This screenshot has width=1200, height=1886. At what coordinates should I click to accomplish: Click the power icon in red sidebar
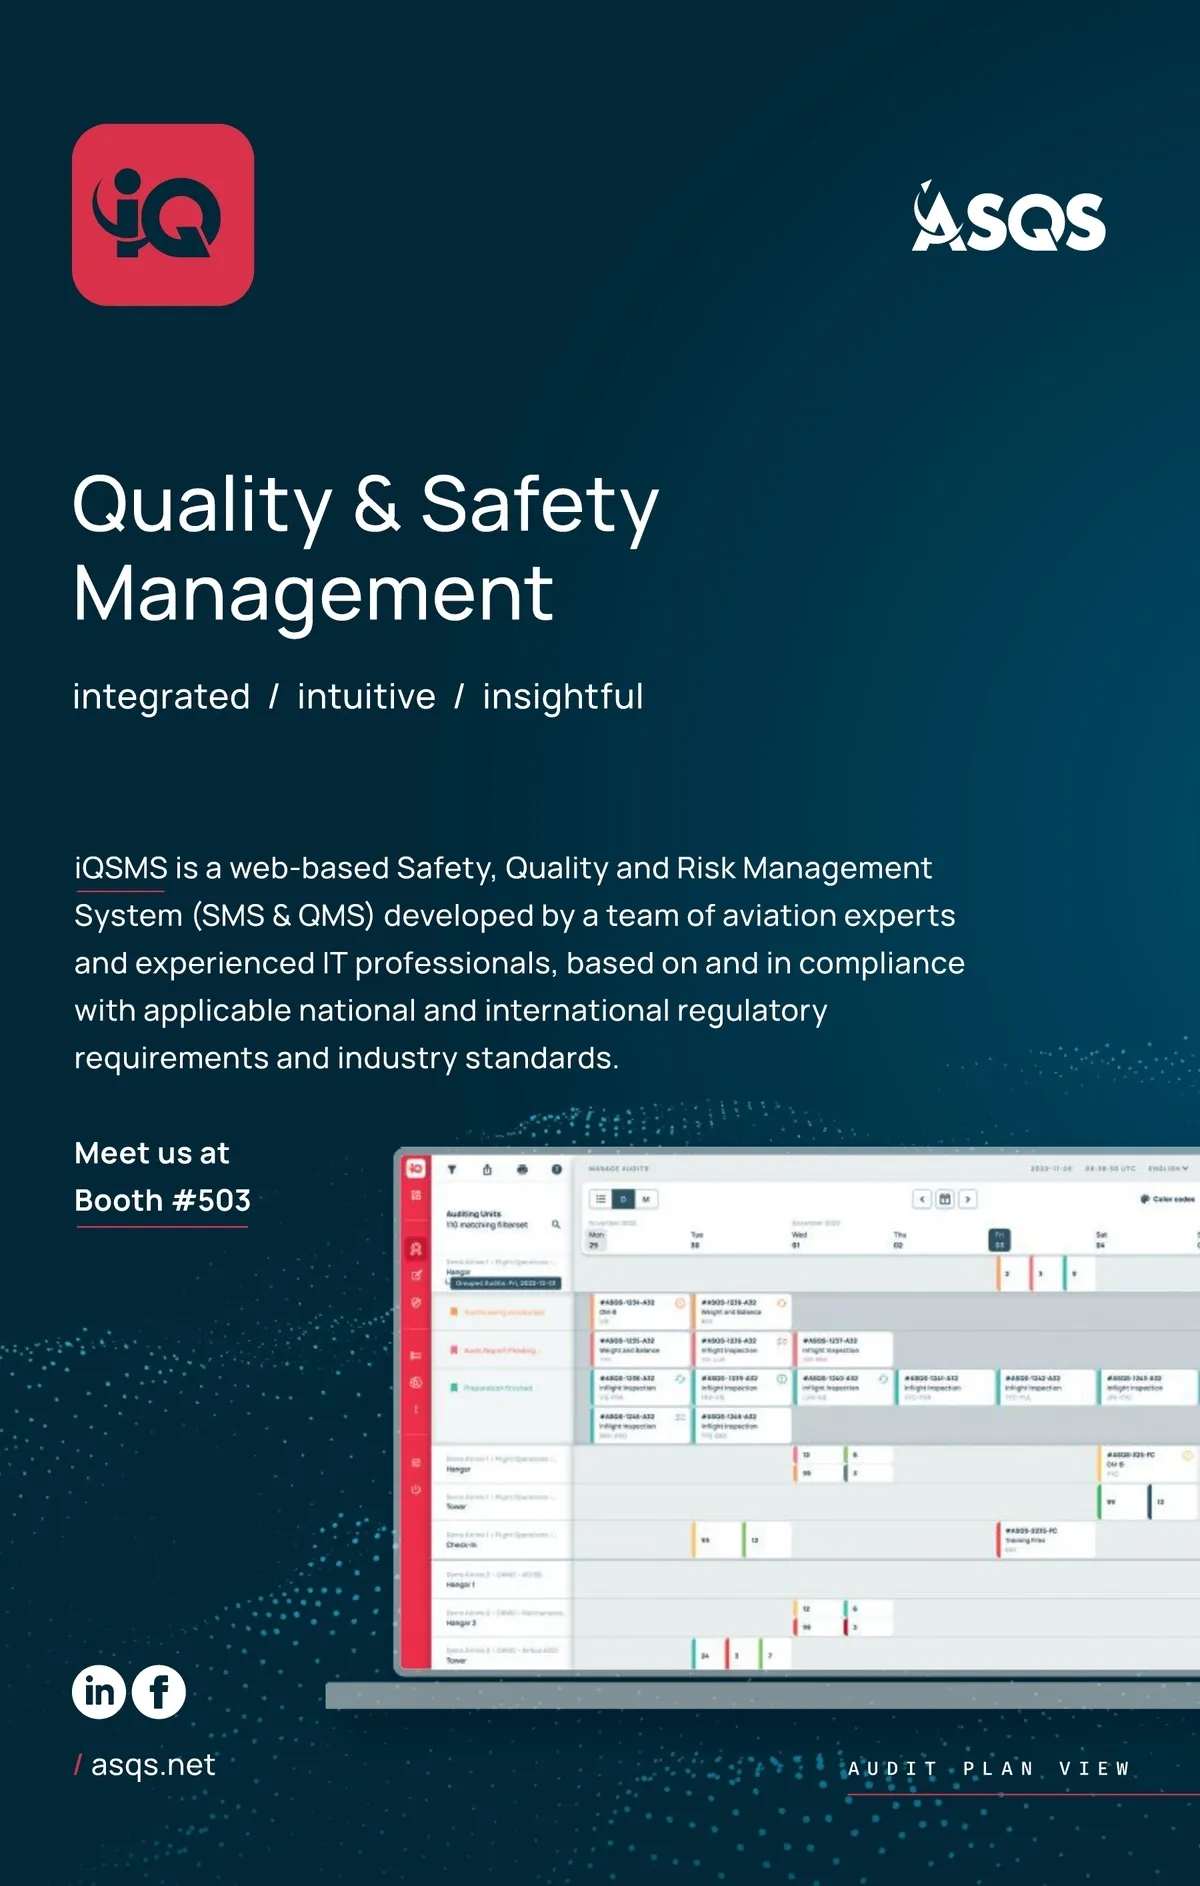point(416,1489)
